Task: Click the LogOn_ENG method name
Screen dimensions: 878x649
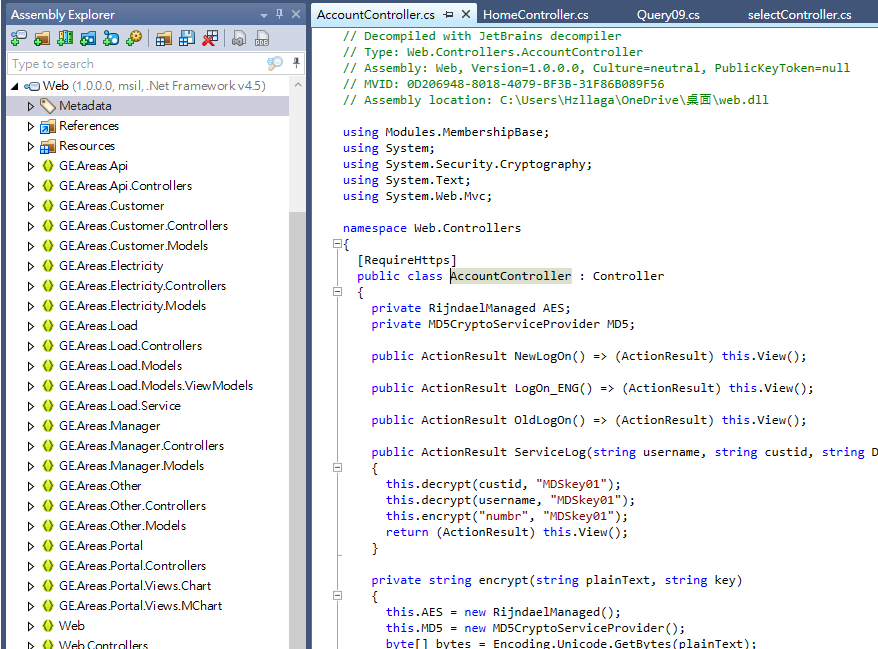Action: [x=547, y=388]
